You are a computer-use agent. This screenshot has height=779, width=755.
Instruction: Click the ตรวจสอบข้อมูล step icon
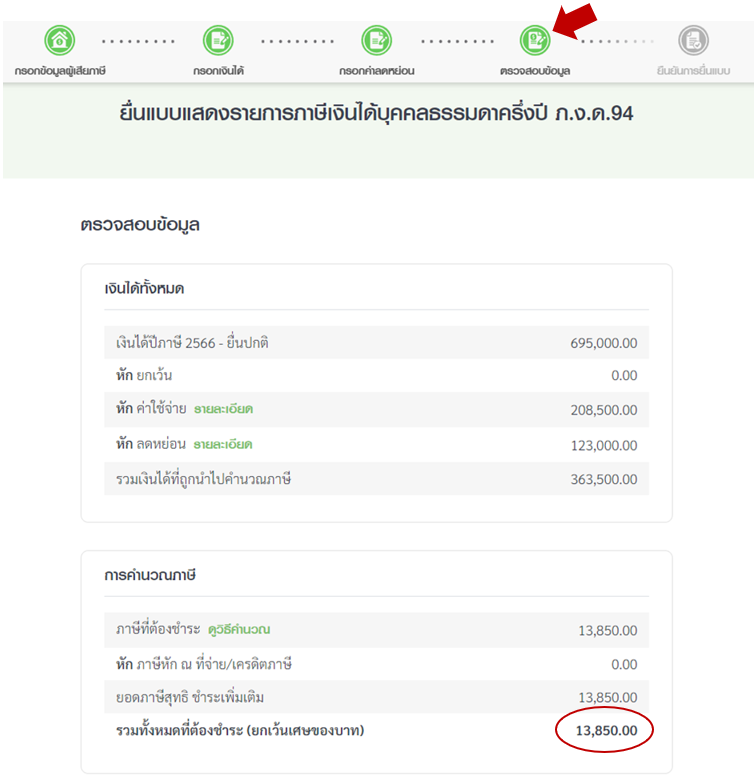tap(535, 40)
